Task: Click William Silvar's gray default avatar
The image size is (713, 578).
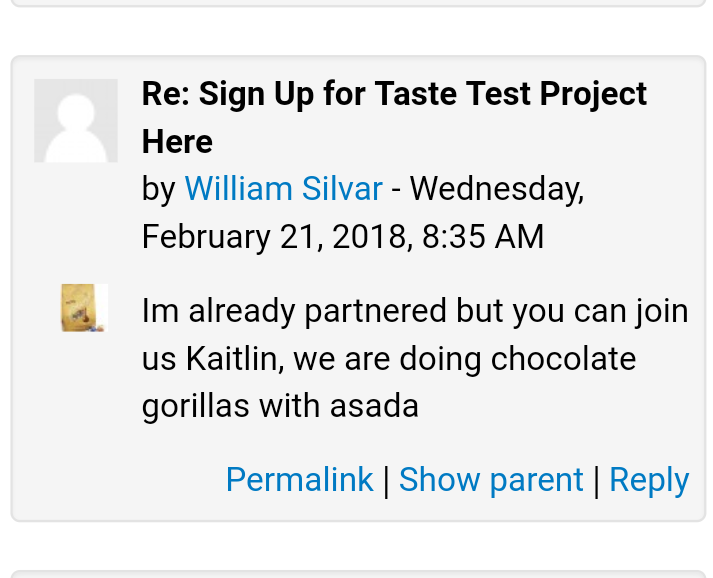Action: point(76,121)
